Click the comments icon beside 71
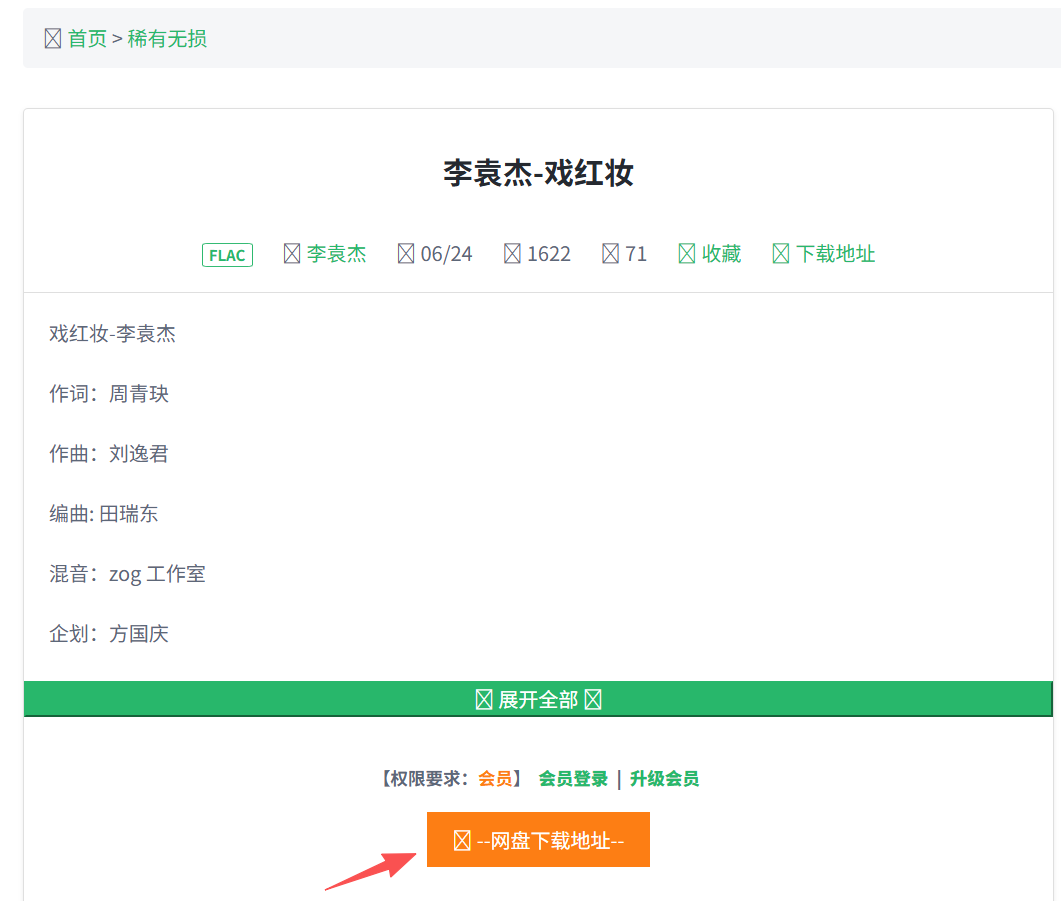This screenshot has height=901, width=1061. (611, 254)
